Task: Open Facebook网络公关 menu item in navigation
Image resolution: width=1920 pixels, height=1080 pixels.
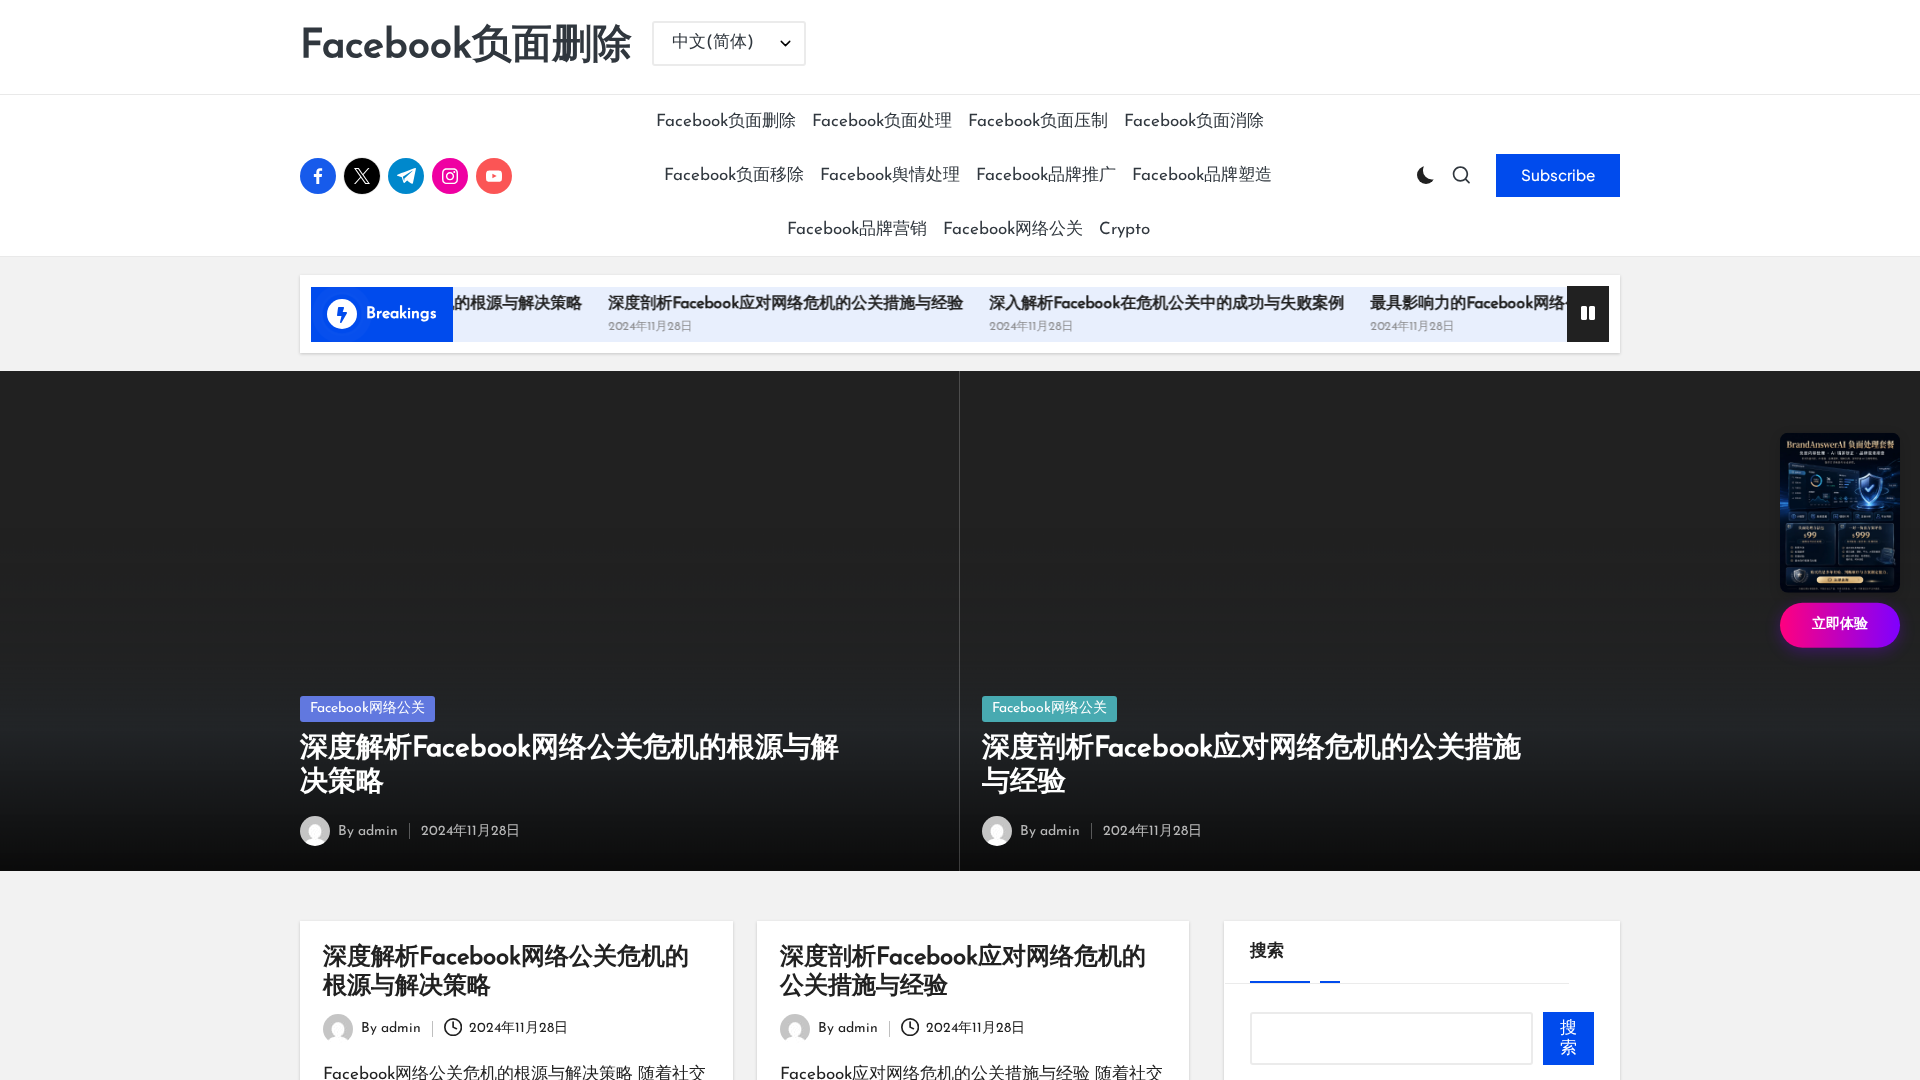Action: 1013,229
